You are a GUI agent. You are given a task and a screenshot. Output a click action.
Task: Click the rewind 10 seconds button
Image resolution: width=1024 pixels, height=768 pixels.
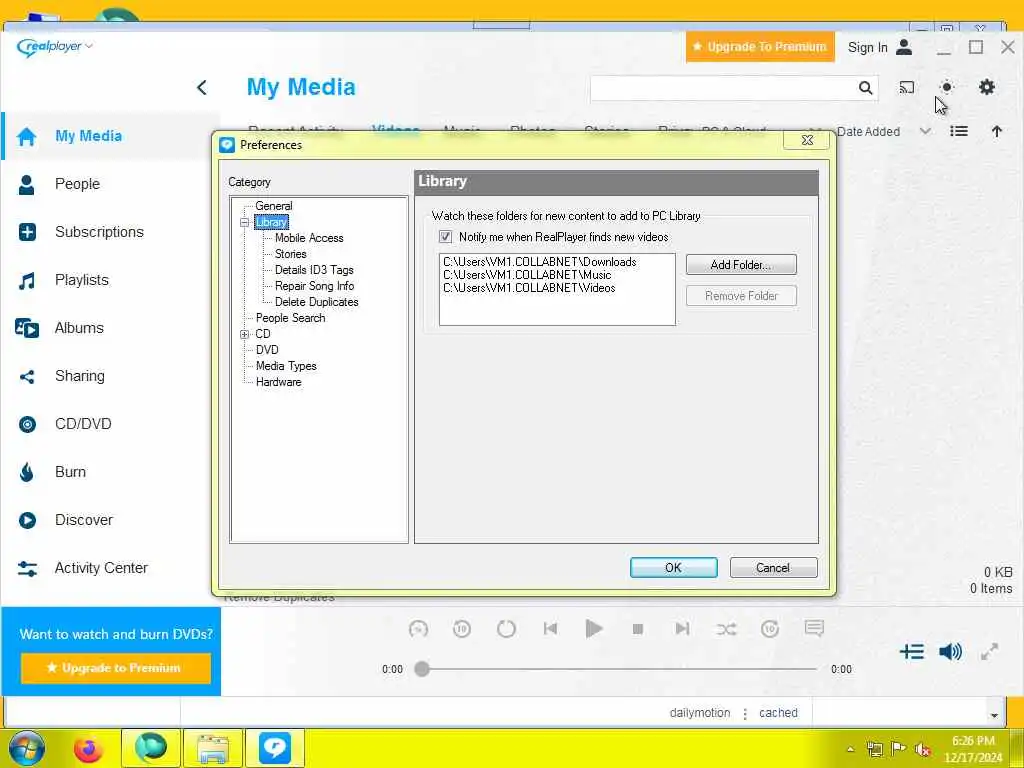coord(462,629)
